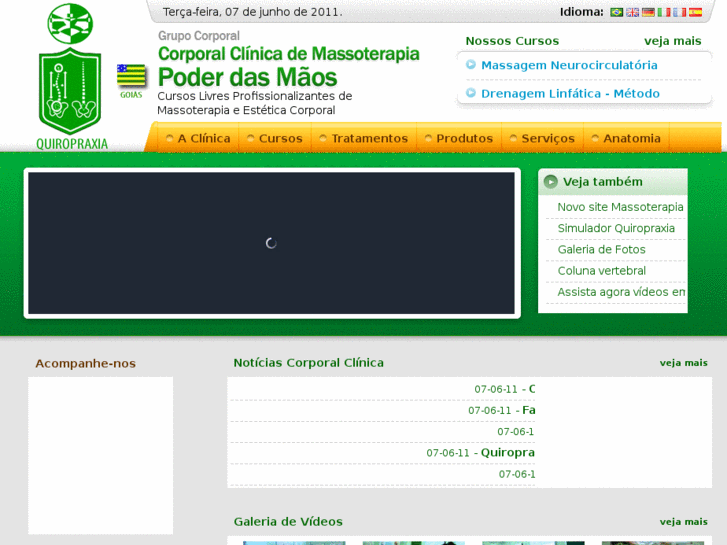Open the Massagem Neurocirculatória course link
The width and height of the screenshot is (727, 545).
click(569, 65)
